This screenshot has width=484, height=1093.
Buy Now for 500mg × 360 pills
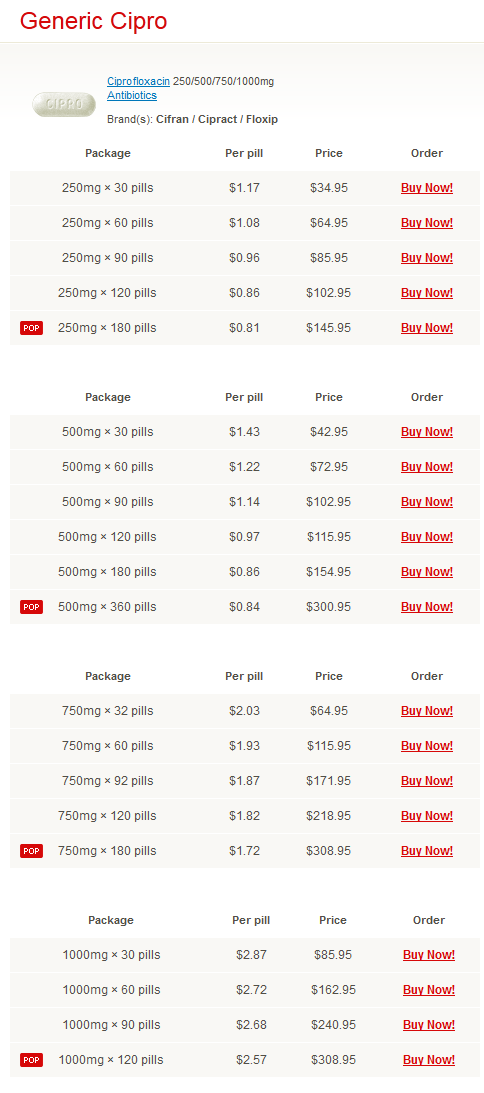coord(427,606)
